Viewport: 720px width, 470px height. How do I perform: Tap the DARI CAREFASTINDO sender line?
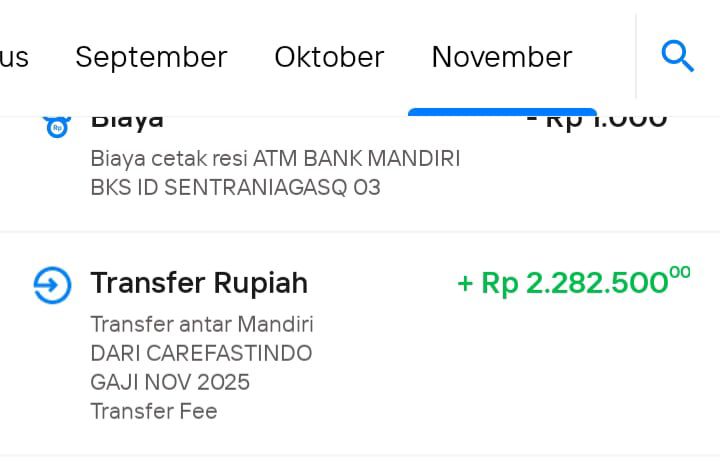tap(201, 353)
